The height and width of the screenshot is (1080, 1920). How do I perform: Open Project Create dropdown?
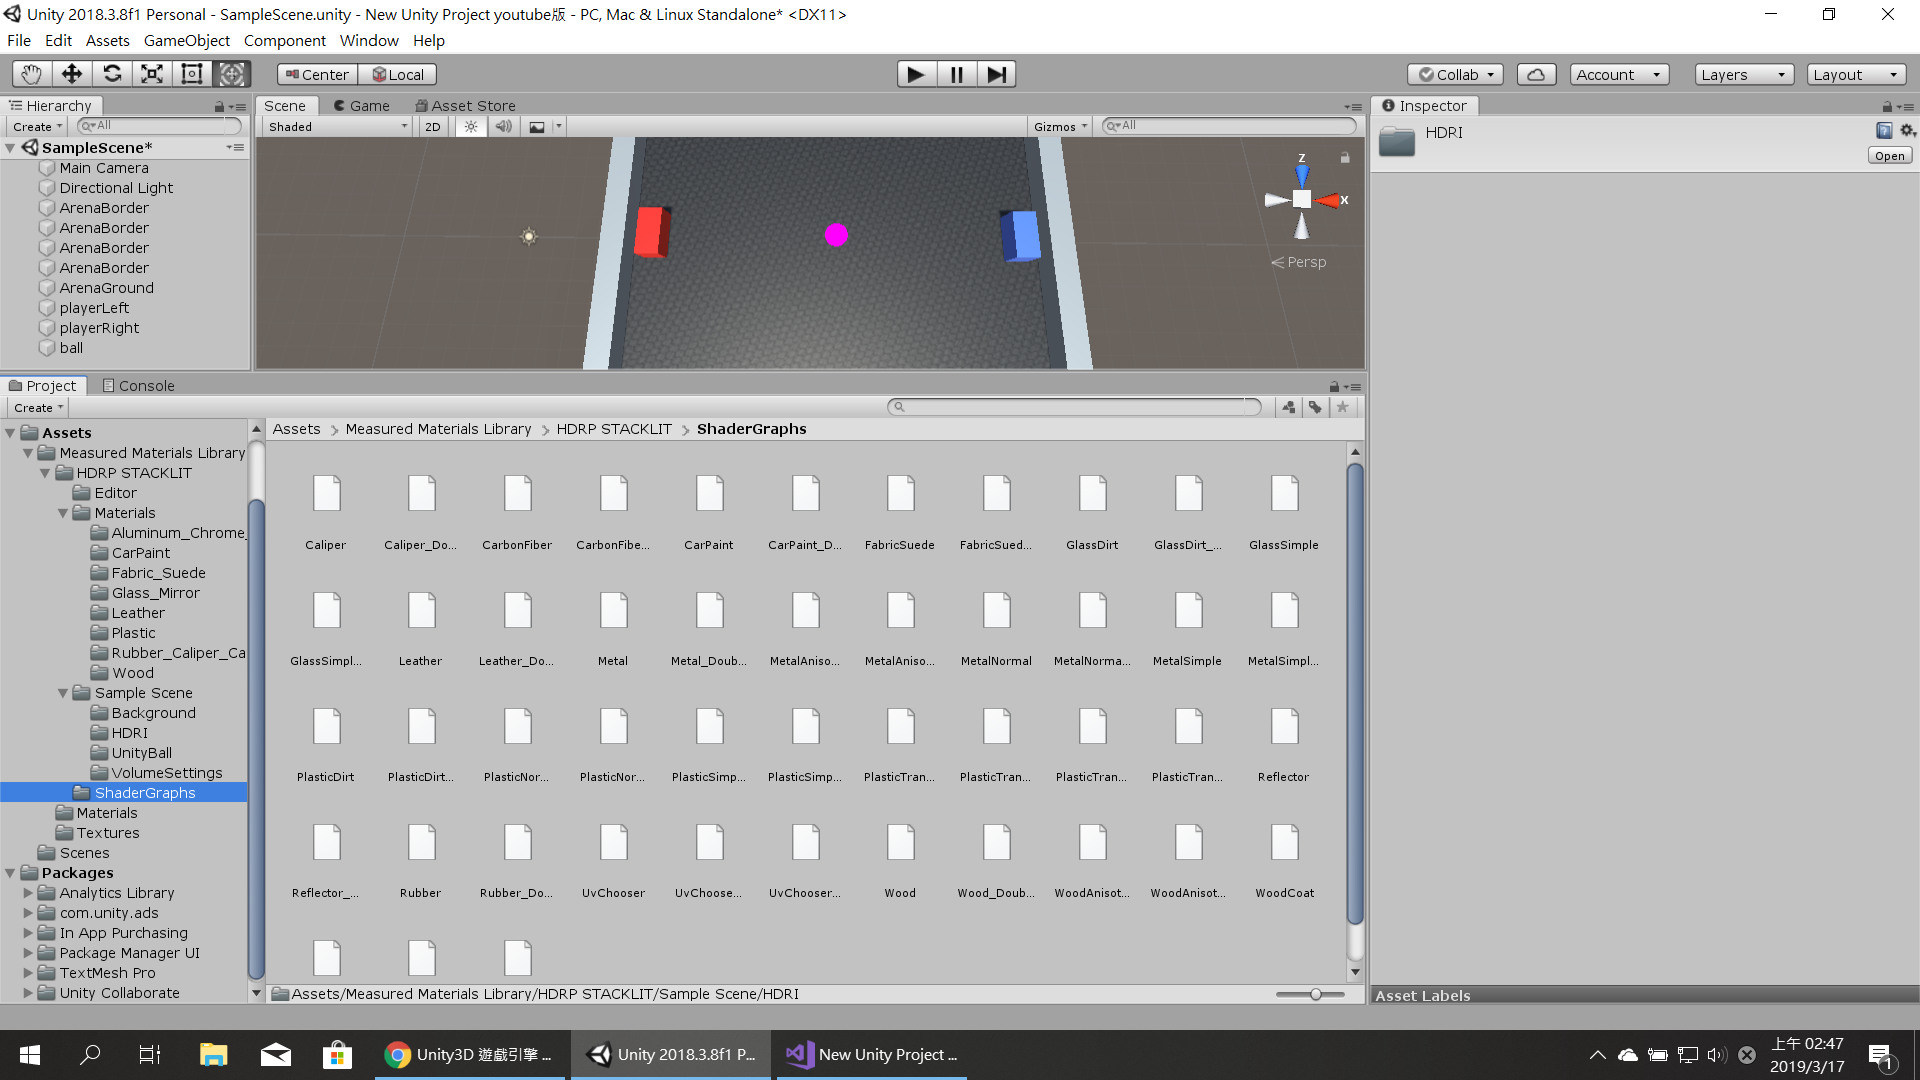(39, 408)
